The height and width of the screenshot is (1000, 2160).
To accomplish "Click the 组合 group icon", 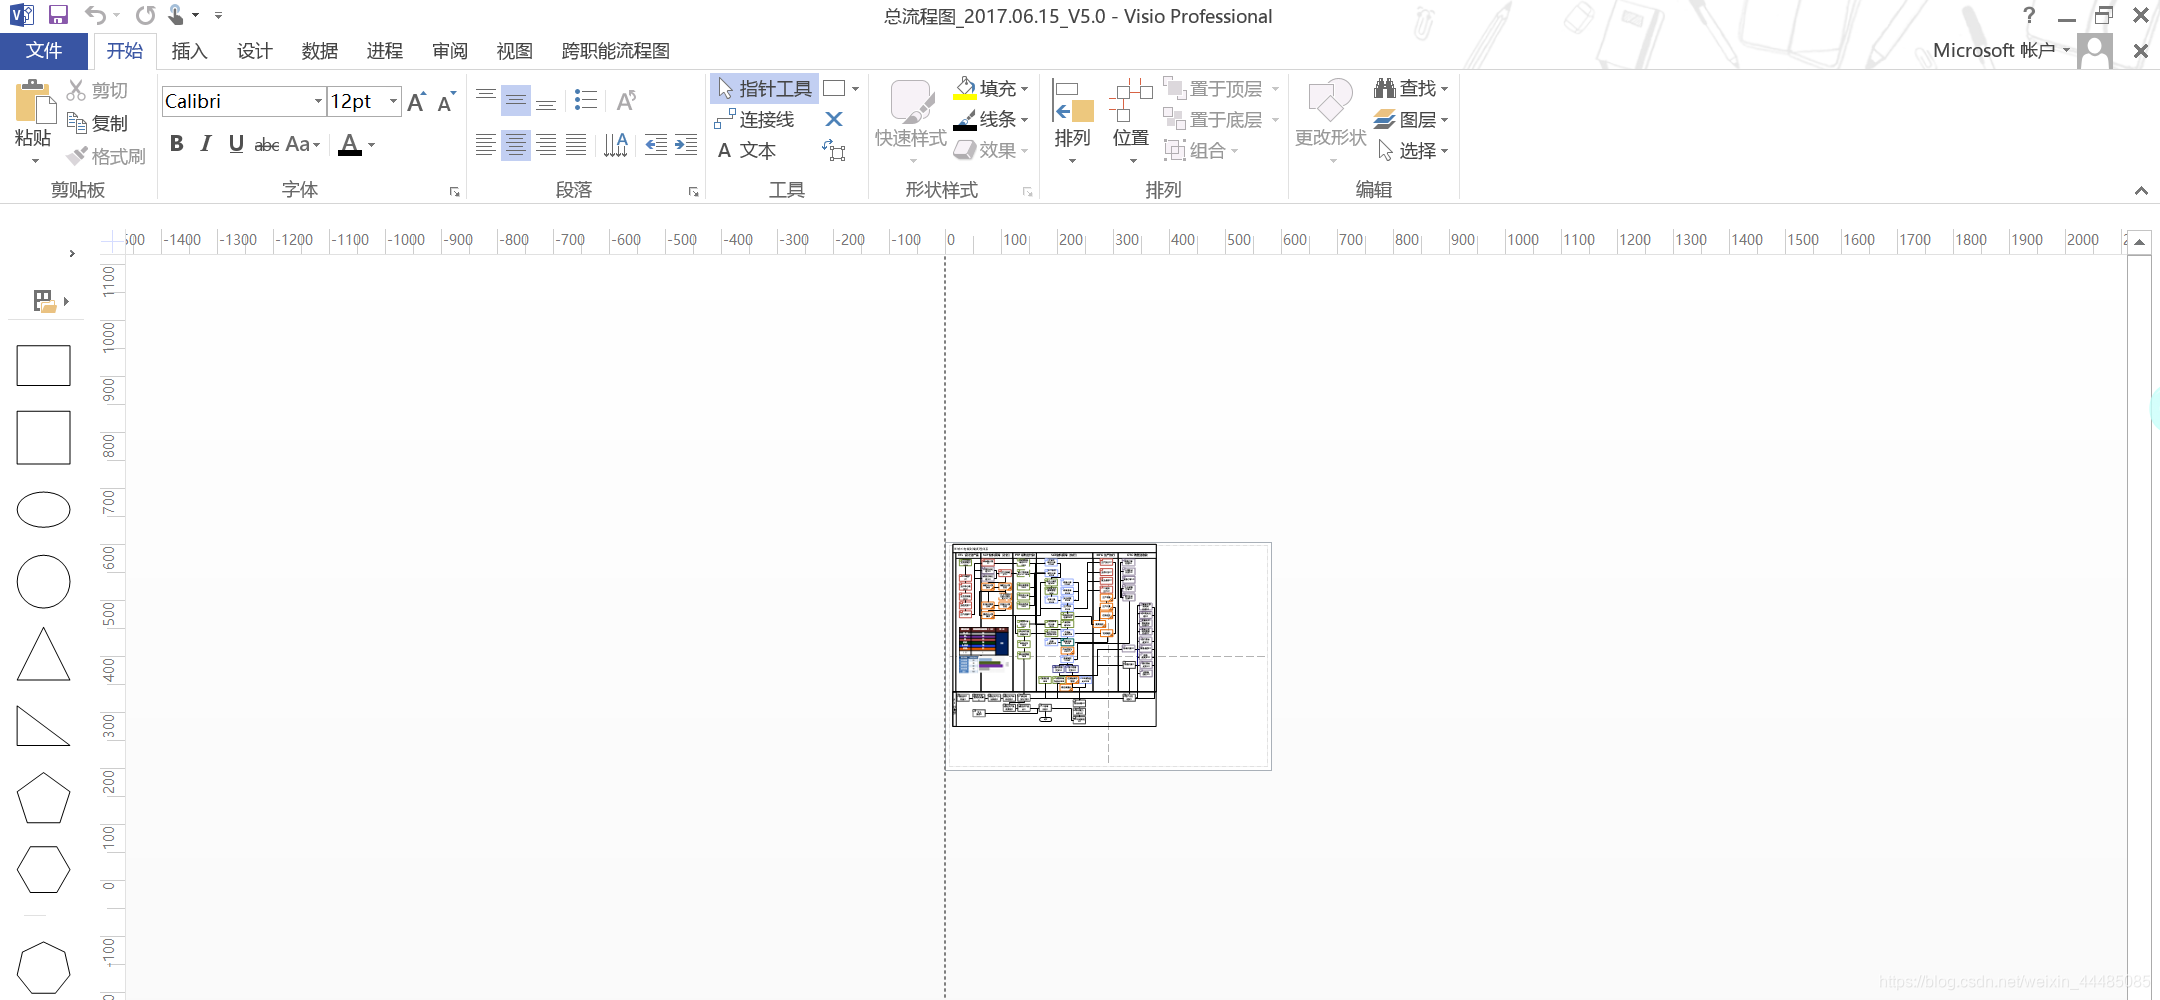I will click(x=1203, y=150).
